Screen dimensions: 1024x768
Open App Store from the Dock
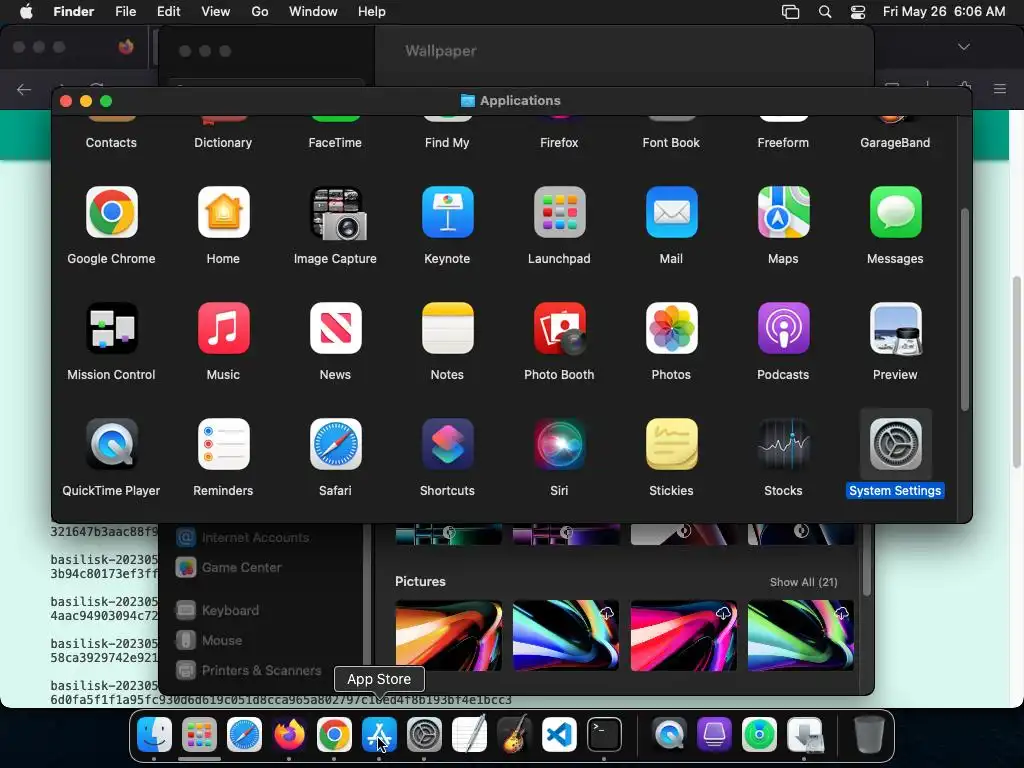point(379,734)
